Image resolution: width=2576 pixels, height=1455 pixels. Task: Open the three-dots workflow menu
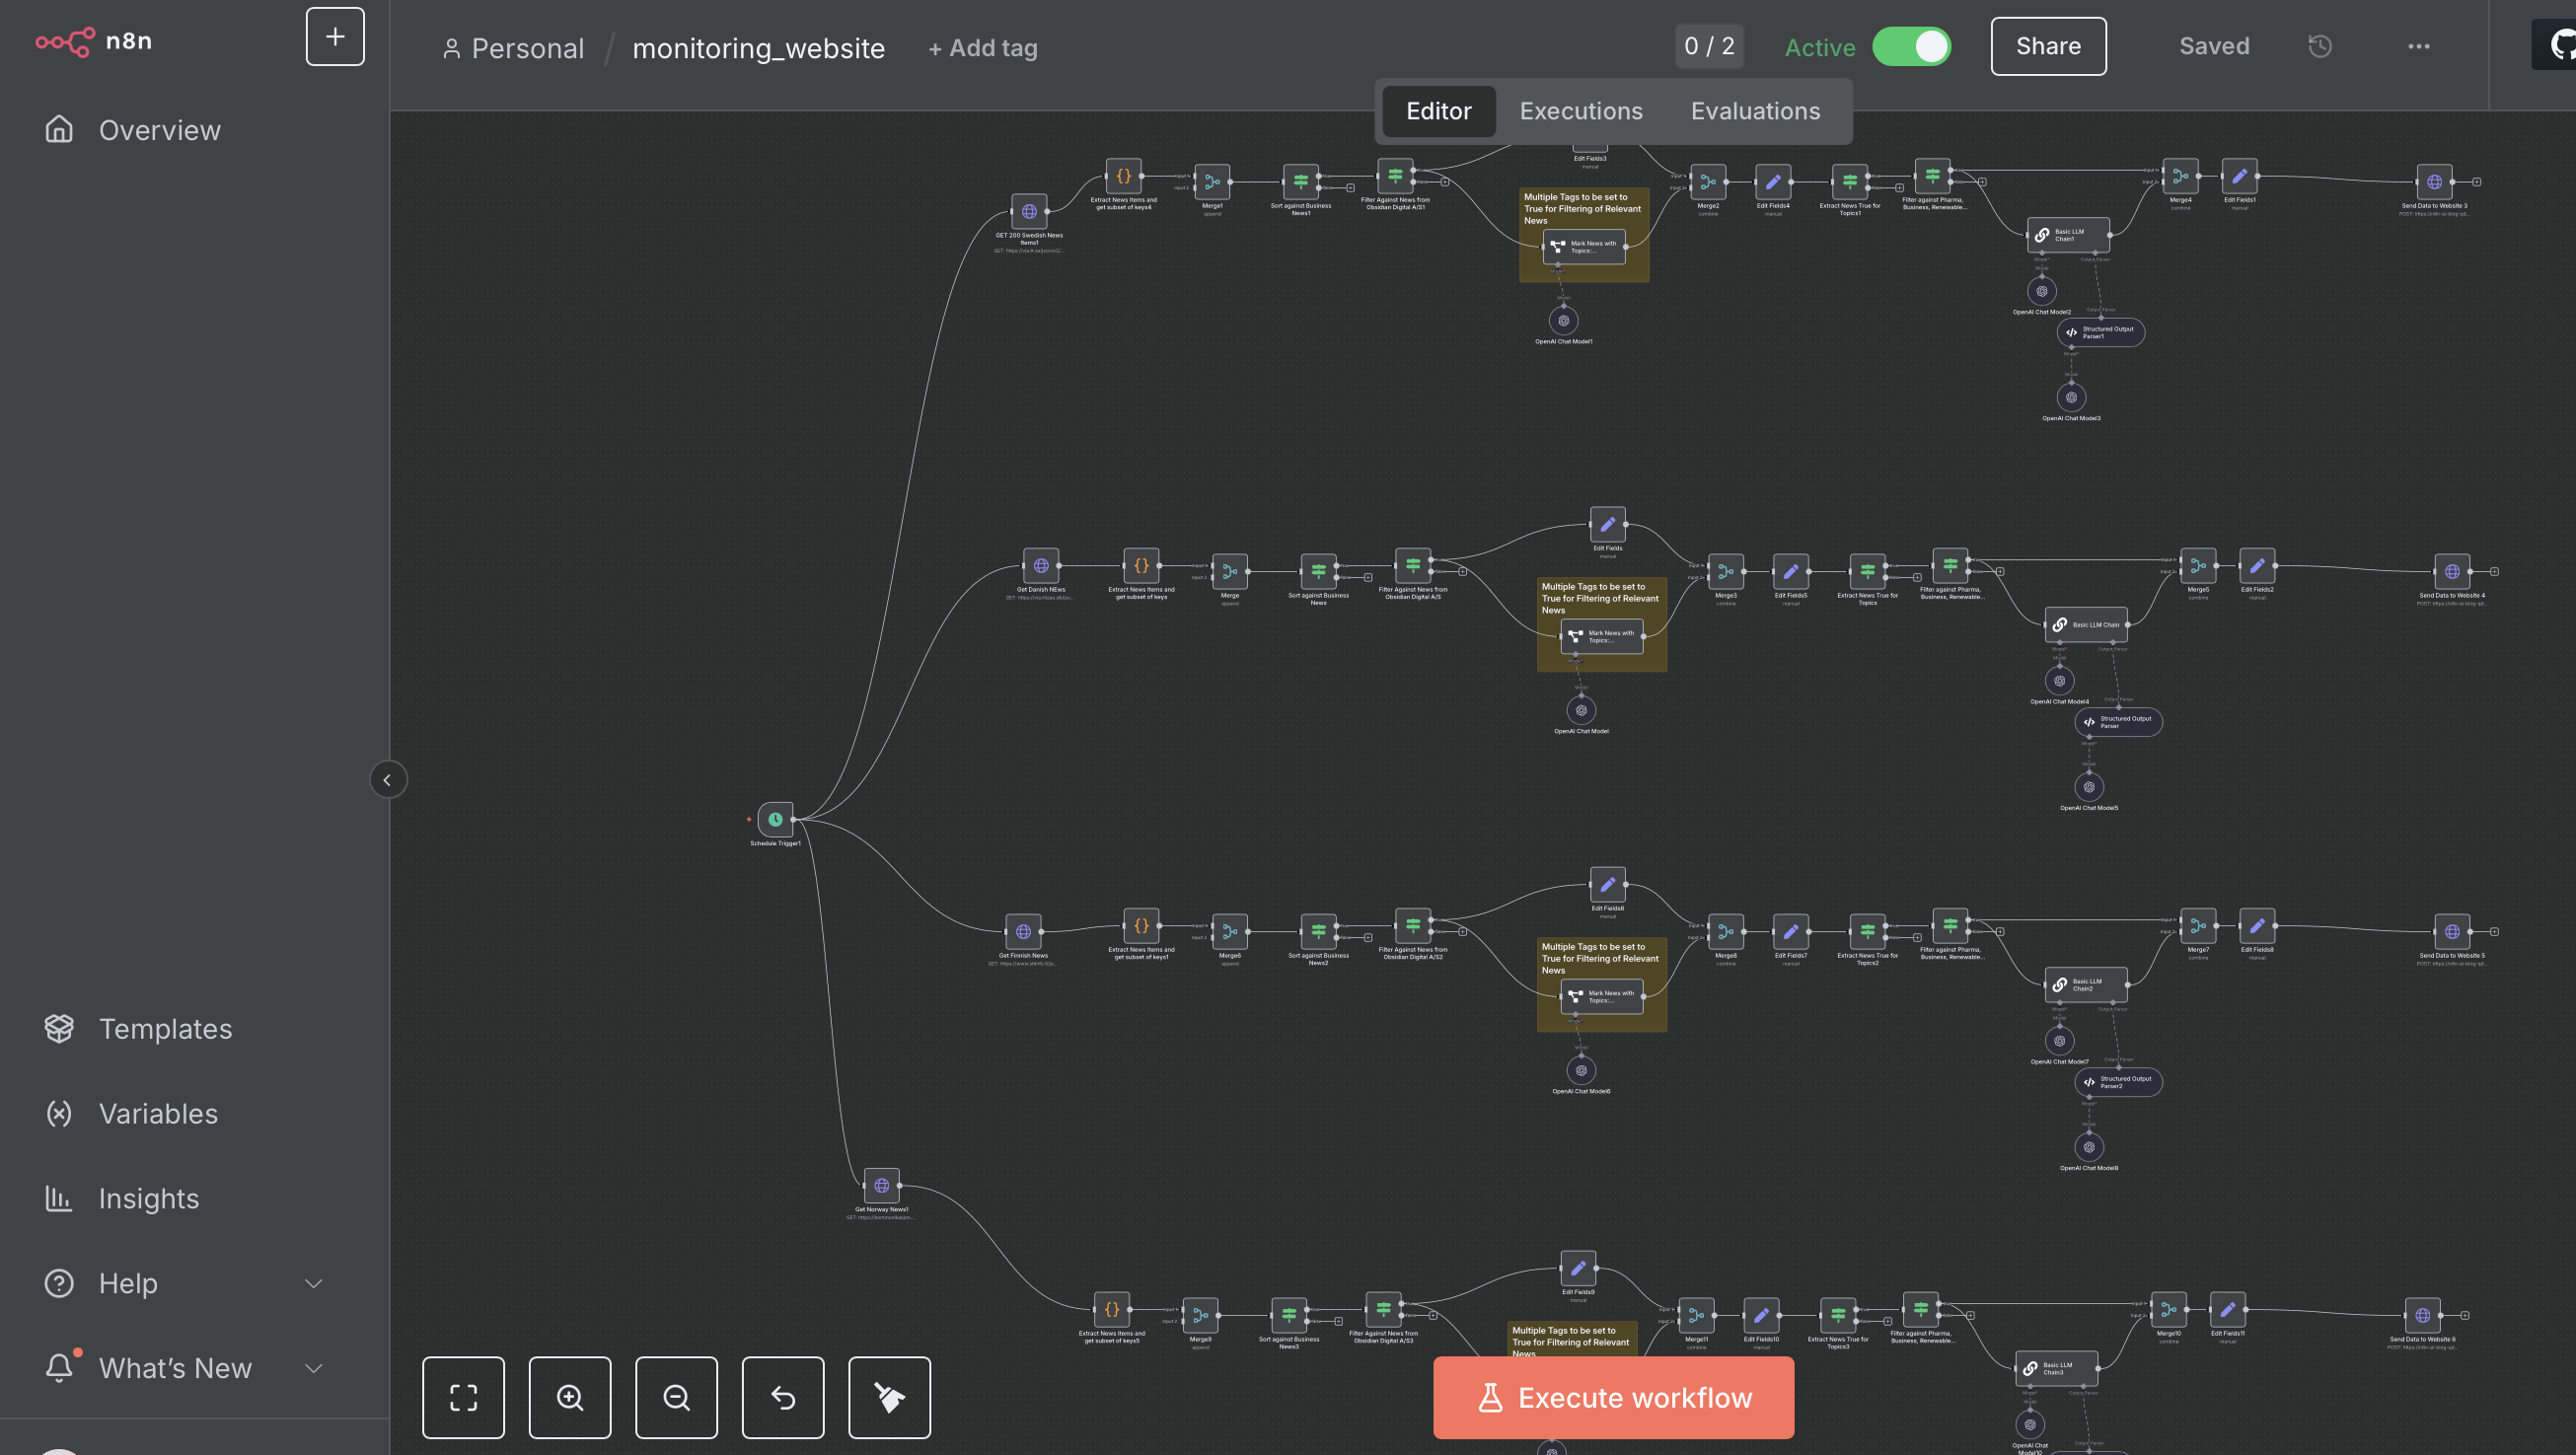coord(2418,46)
